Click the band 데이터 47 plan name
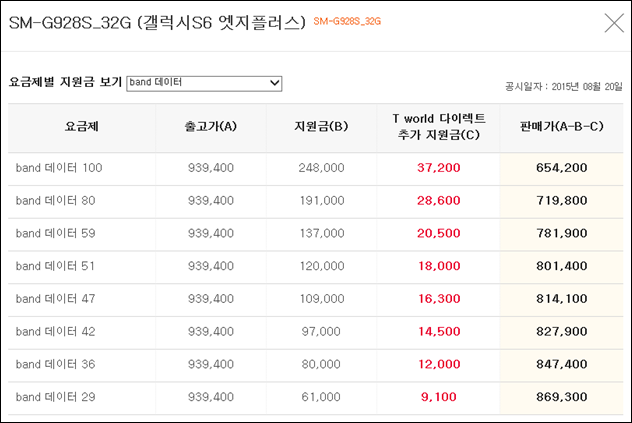The image size is (632, 423). point(56,298)
